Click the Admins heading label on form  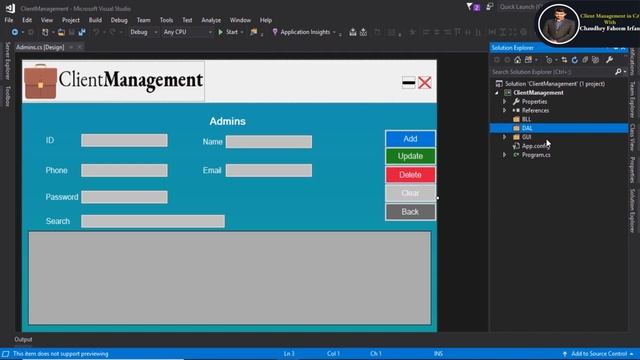click(x=227, y=121)
